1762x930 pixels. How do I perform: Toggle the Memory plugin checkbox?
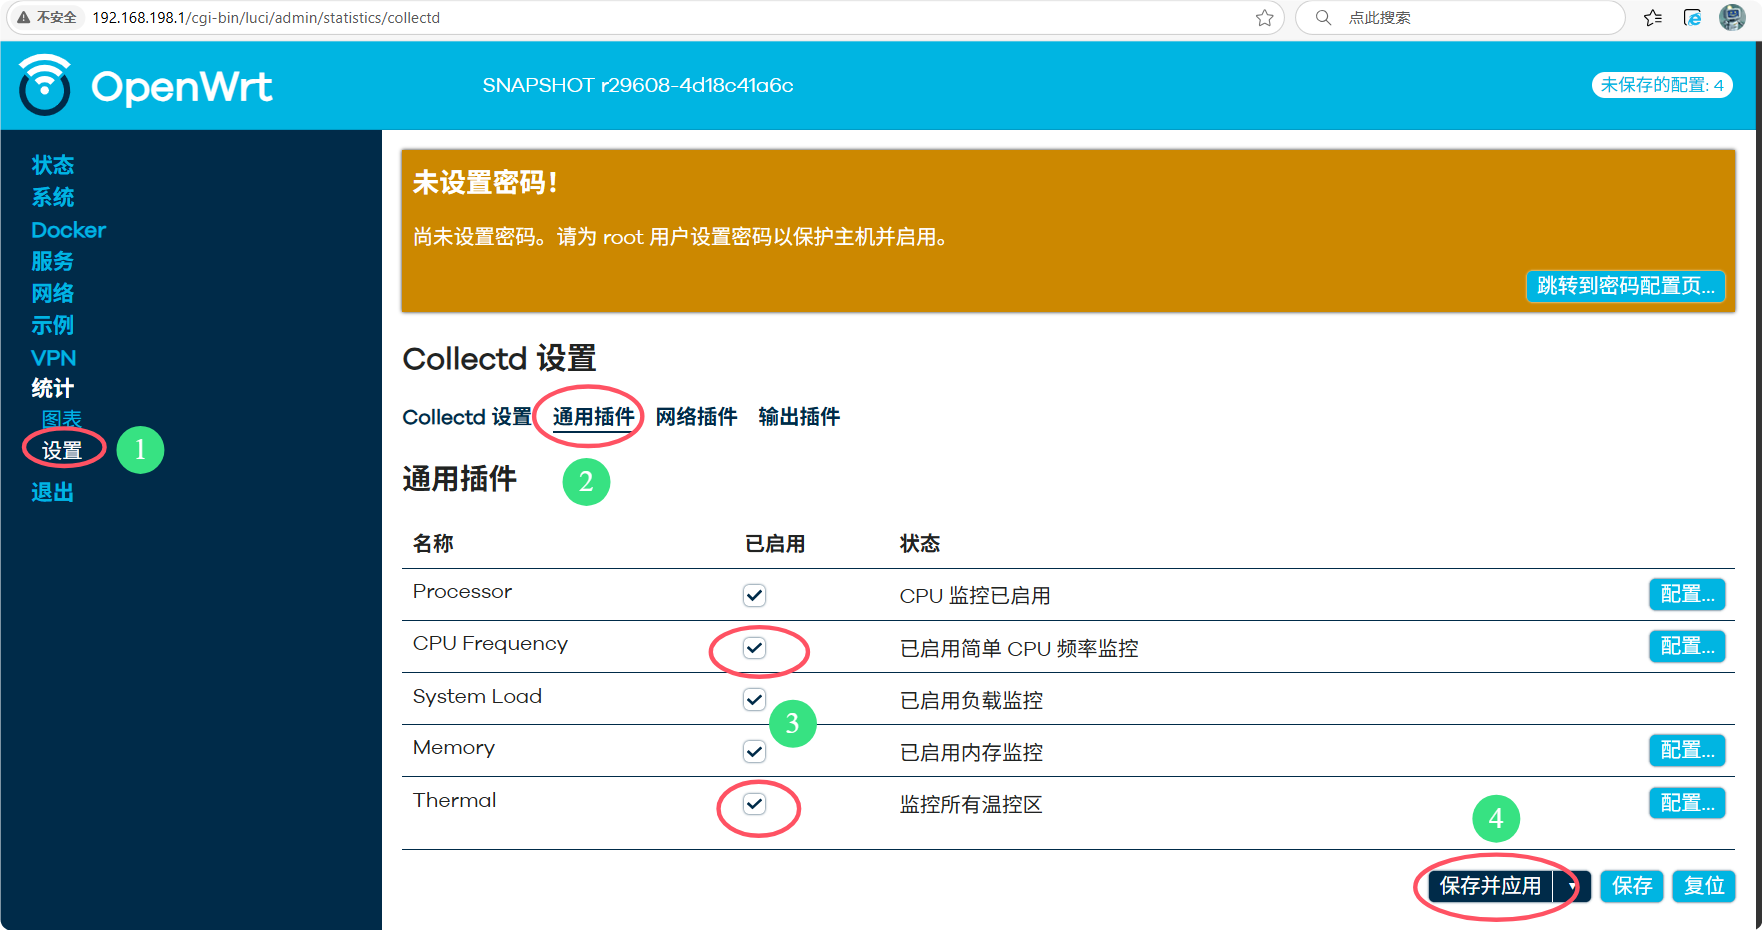pyautogui.click(x=754, y=752)
